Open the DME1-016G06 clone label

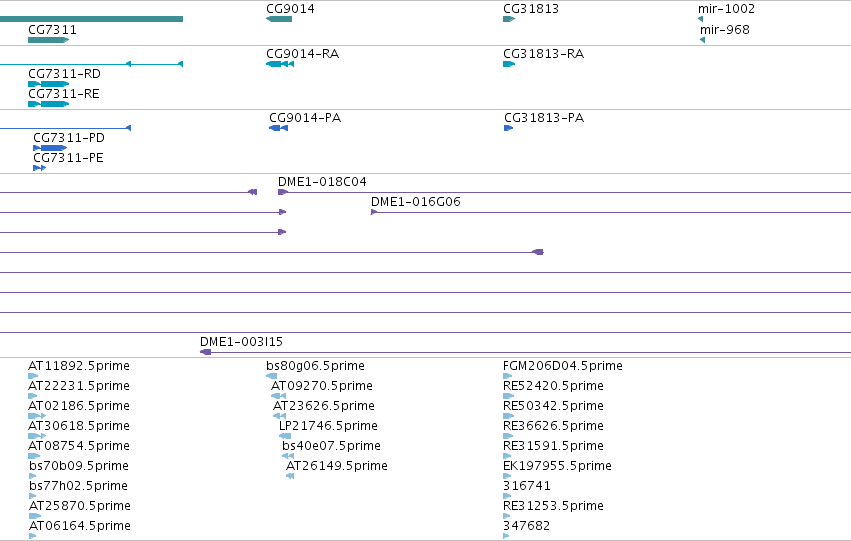[x=416, y=202]
